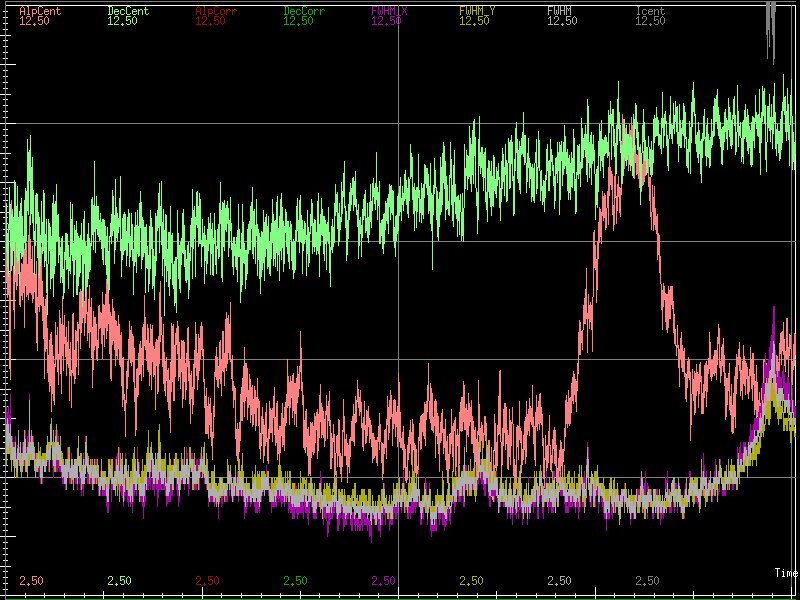Select the 12.50 value under Icent
Image resolution: width=800 pixels, height=600 pixels.
(x=651, y=21)
